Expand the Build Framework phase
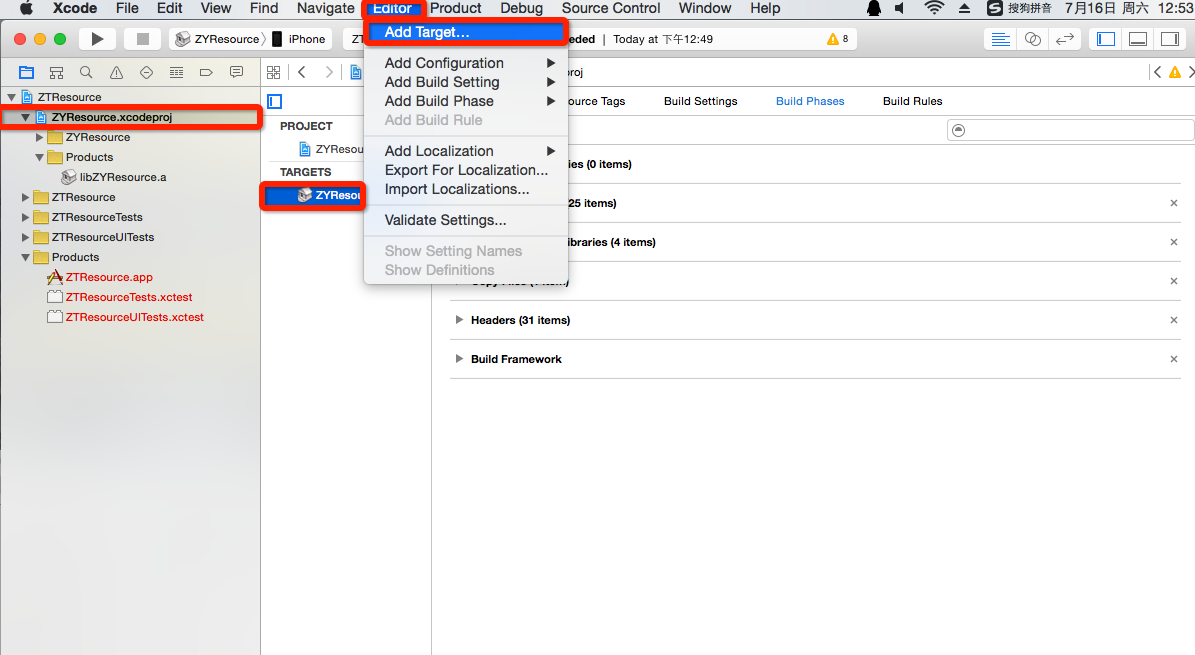1195x655 pixels. tap(459, 359)
